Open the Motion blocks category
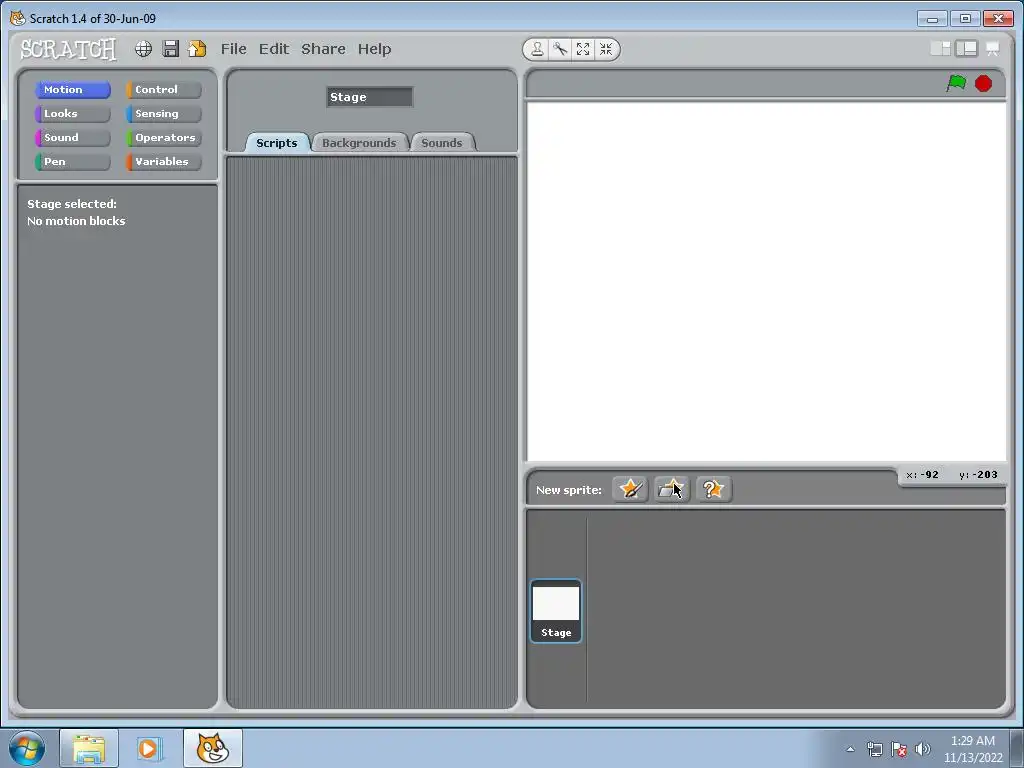 [x=72, y=89]
